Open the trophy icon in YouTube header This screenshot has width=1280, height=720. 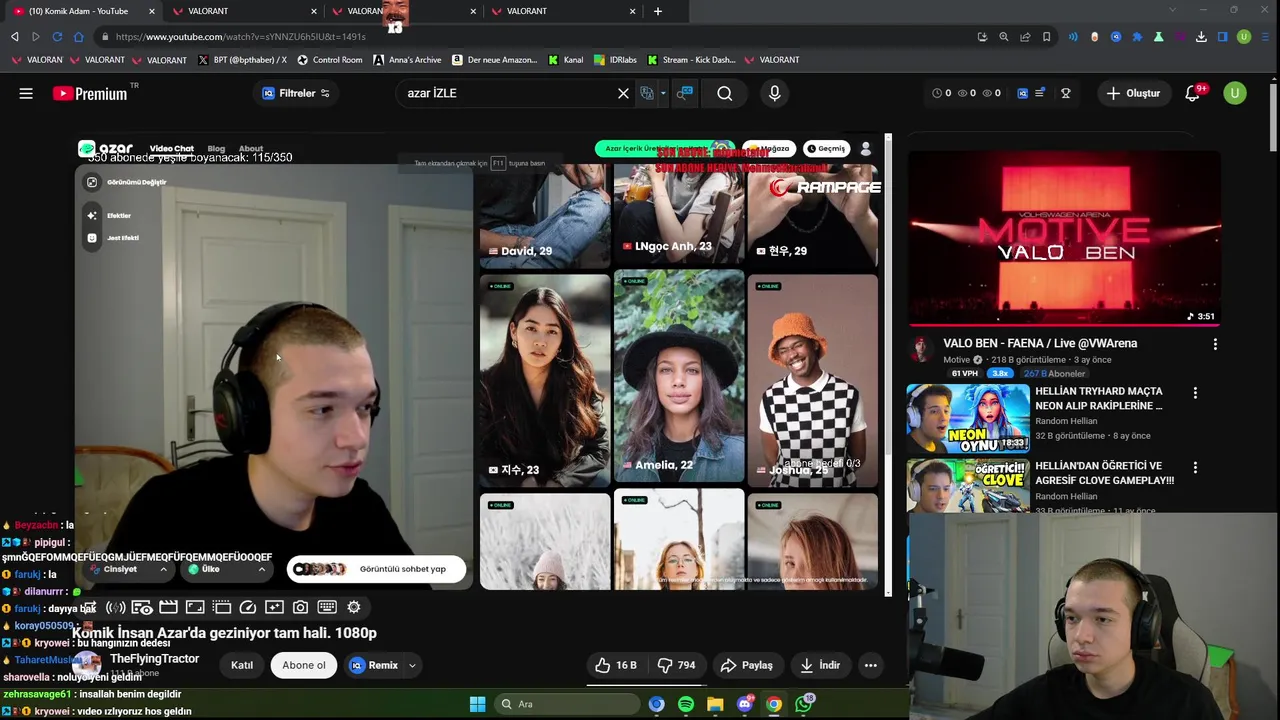[x=1066, y=93]
